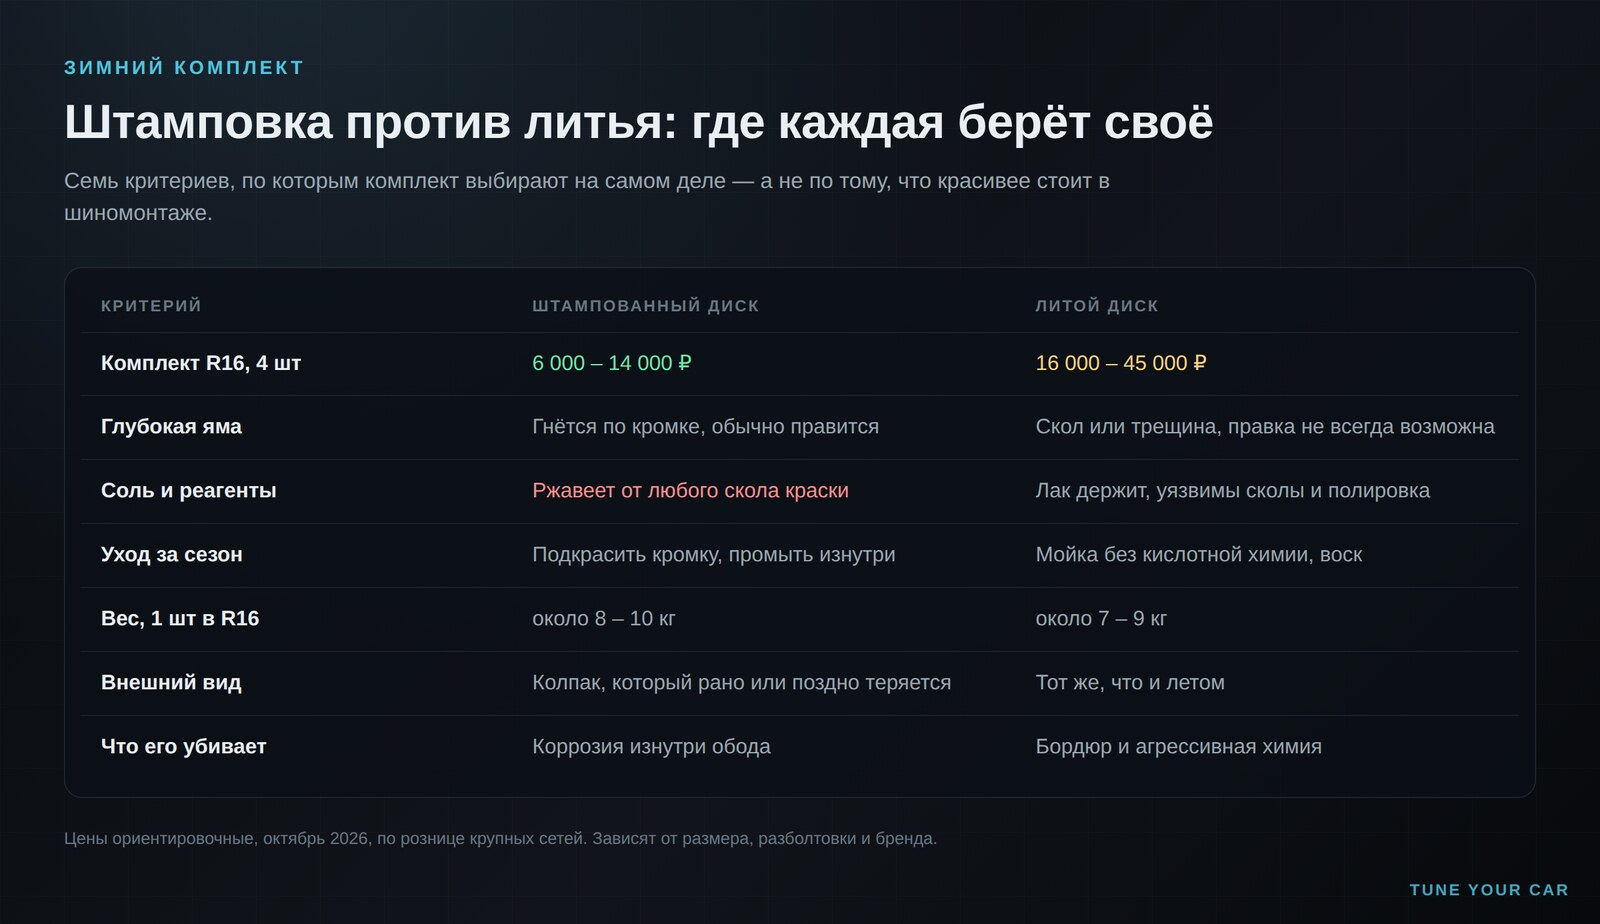Select the row label 'Уход за сезон'

pos(172,554)
